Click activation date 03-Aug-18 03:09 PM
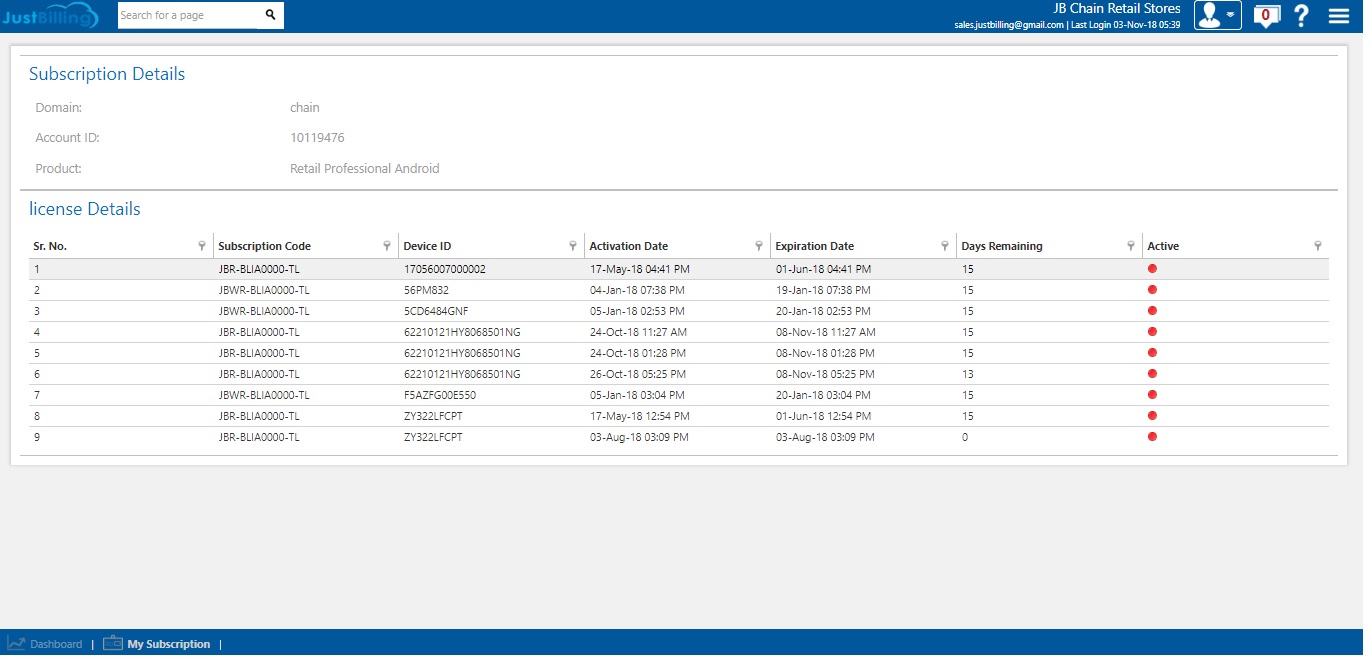The image size is (1372, 660). (x=639, y=437)
